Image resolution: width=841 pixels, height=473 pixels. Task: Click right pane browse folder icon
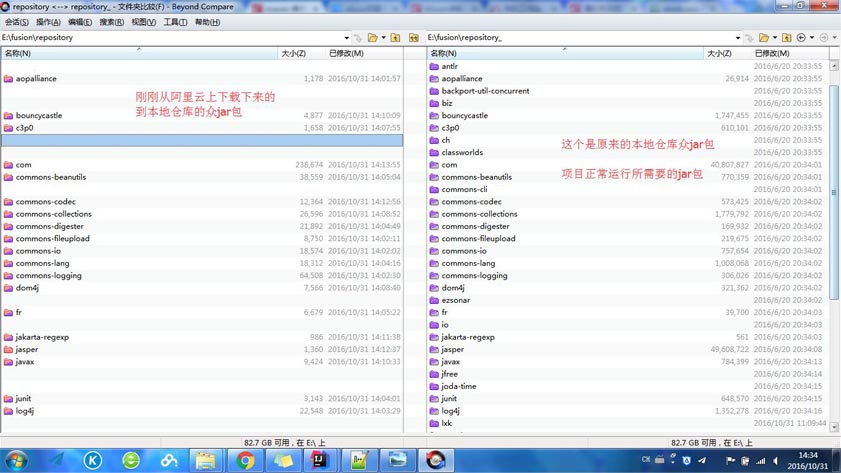point(764,38)
